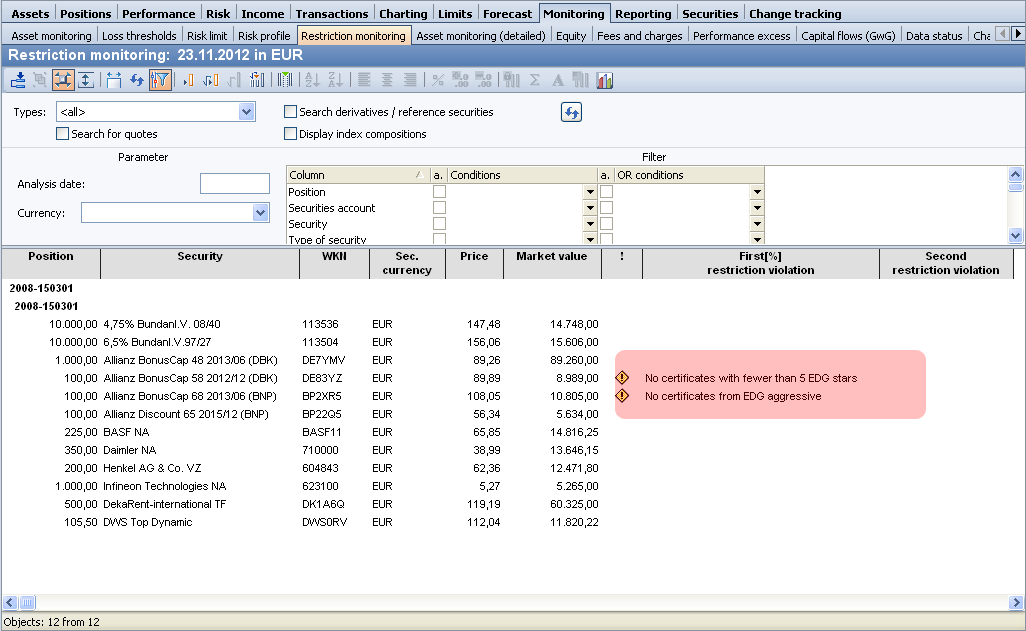Switch to the Reporting menu tab
Screen dimensions: 1026x631
pyautogui.click(x=642, y=14)
